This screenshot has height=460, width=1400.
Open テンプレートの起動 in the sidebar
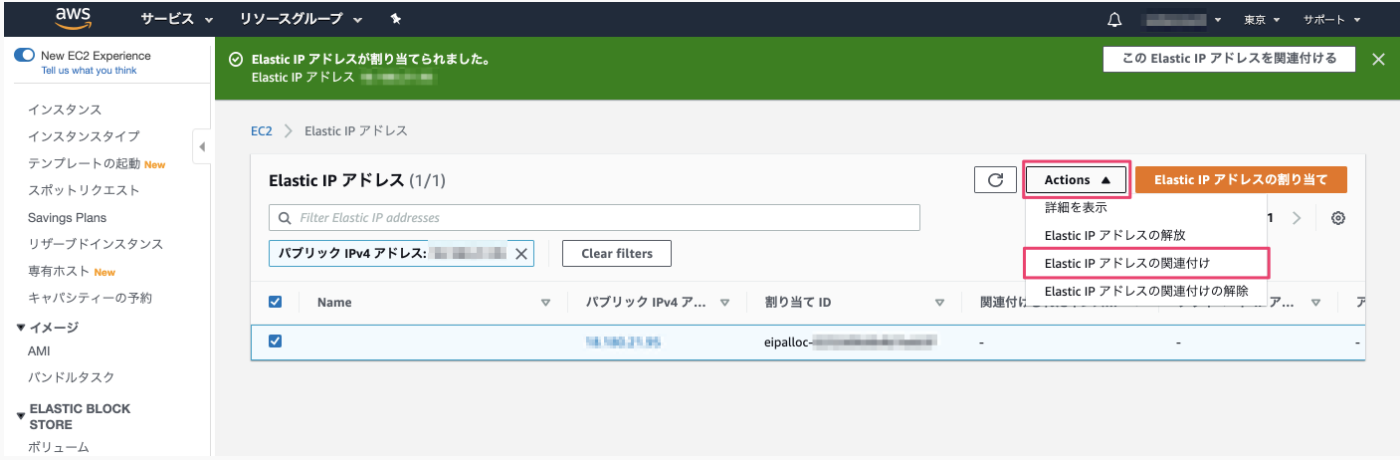pyautogui.click(x=84, y=163)
